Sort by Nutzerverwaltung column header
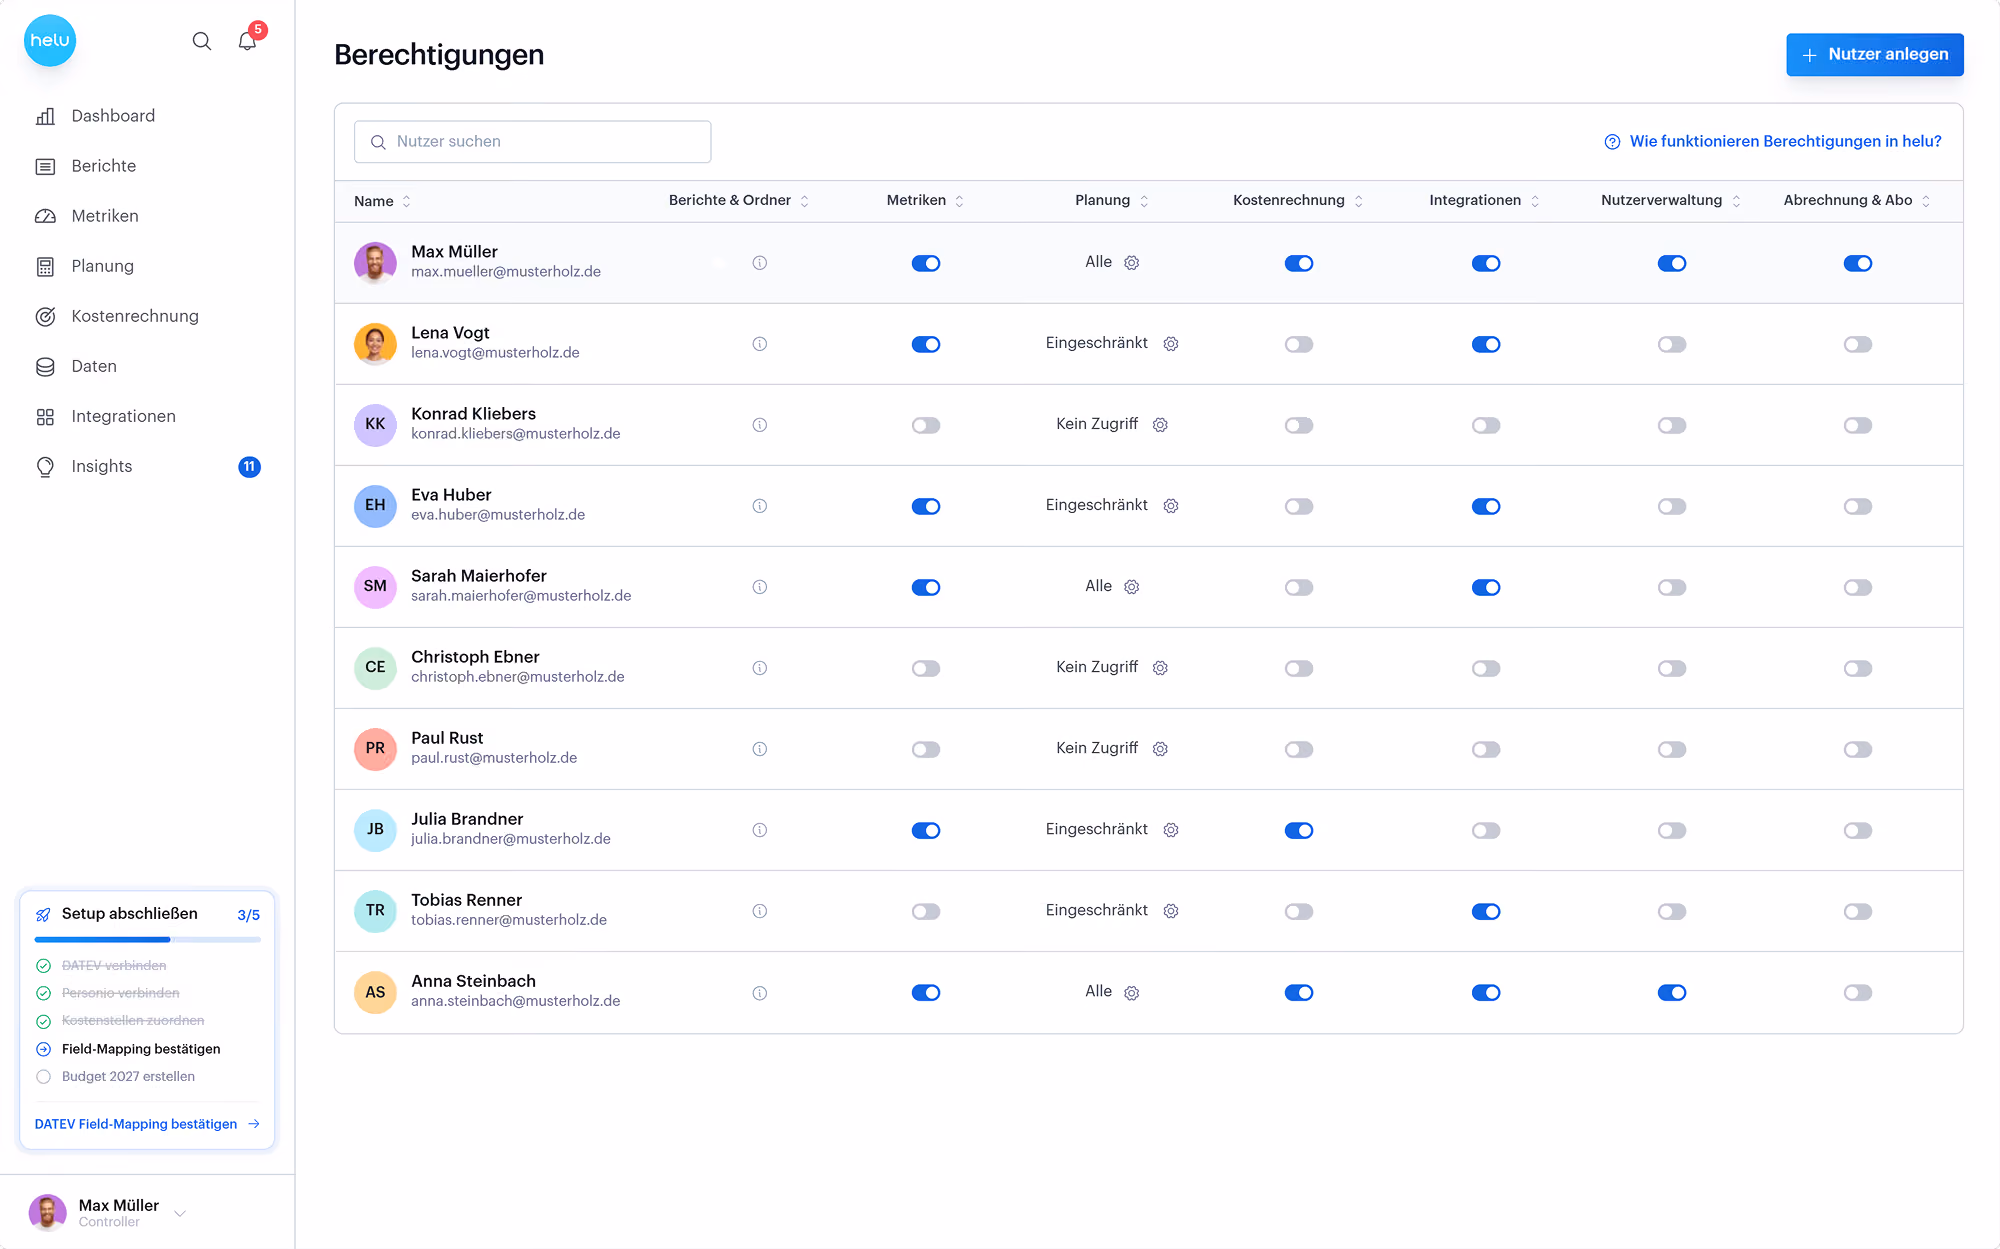2000x1249 pixels. click(x=1671, y=200)
